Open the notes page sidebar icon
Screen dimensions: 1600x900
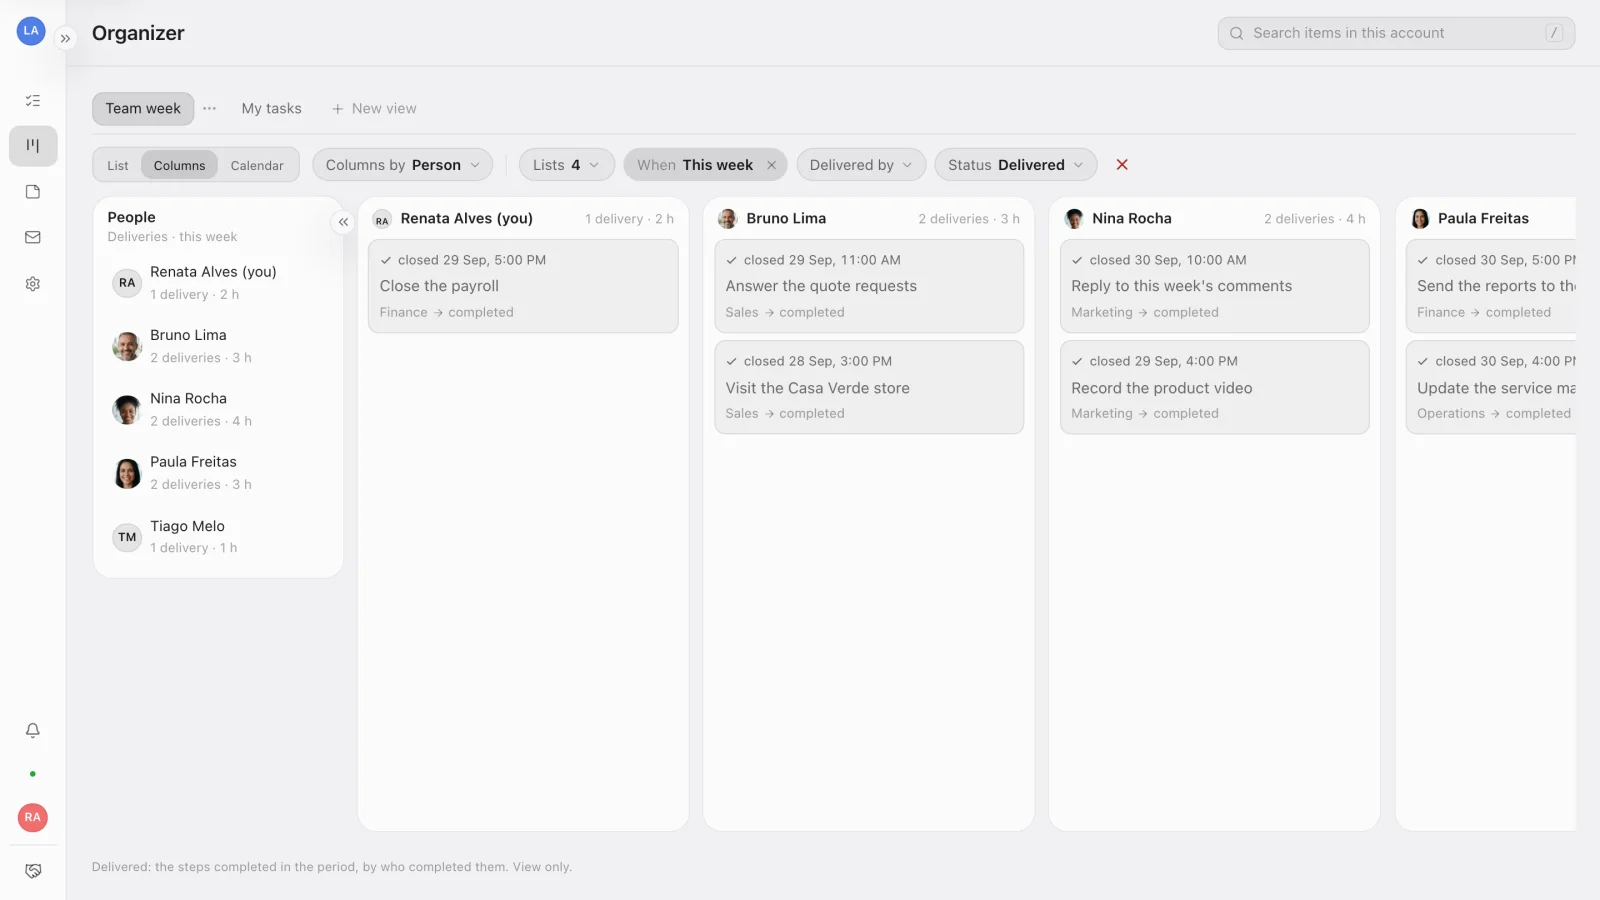pos(33,192)
